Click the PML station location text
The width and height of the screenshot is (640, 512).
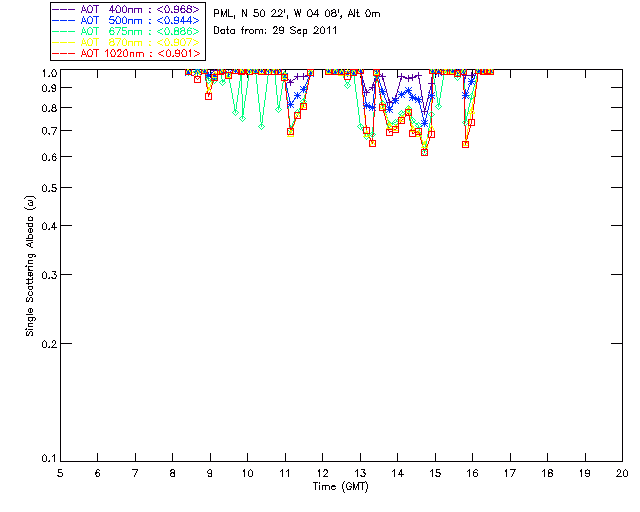[x=297, y=14]
